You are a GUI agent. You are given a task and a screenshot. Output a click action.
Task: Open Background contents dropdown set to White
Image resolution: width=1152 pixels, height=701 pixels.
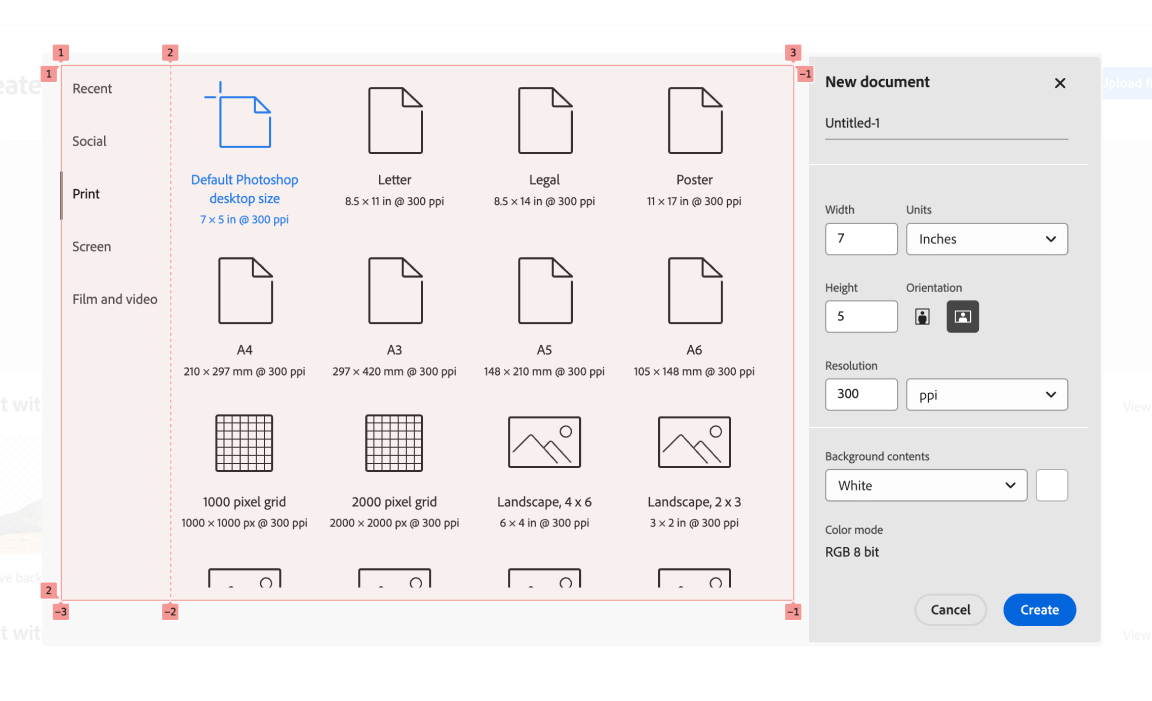tap(925, 486)
